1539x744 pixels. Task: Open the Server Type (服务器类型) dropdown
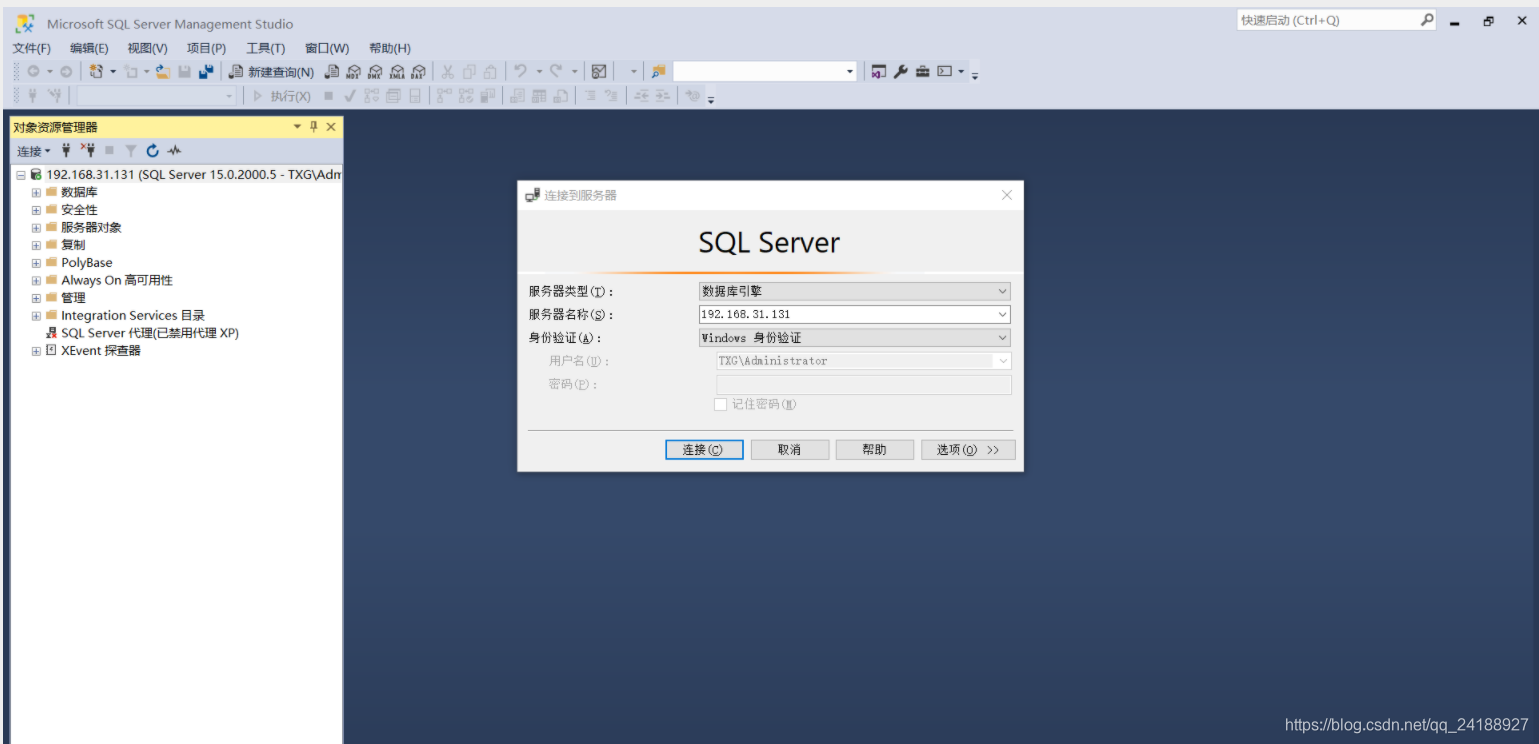[1002, 291]
